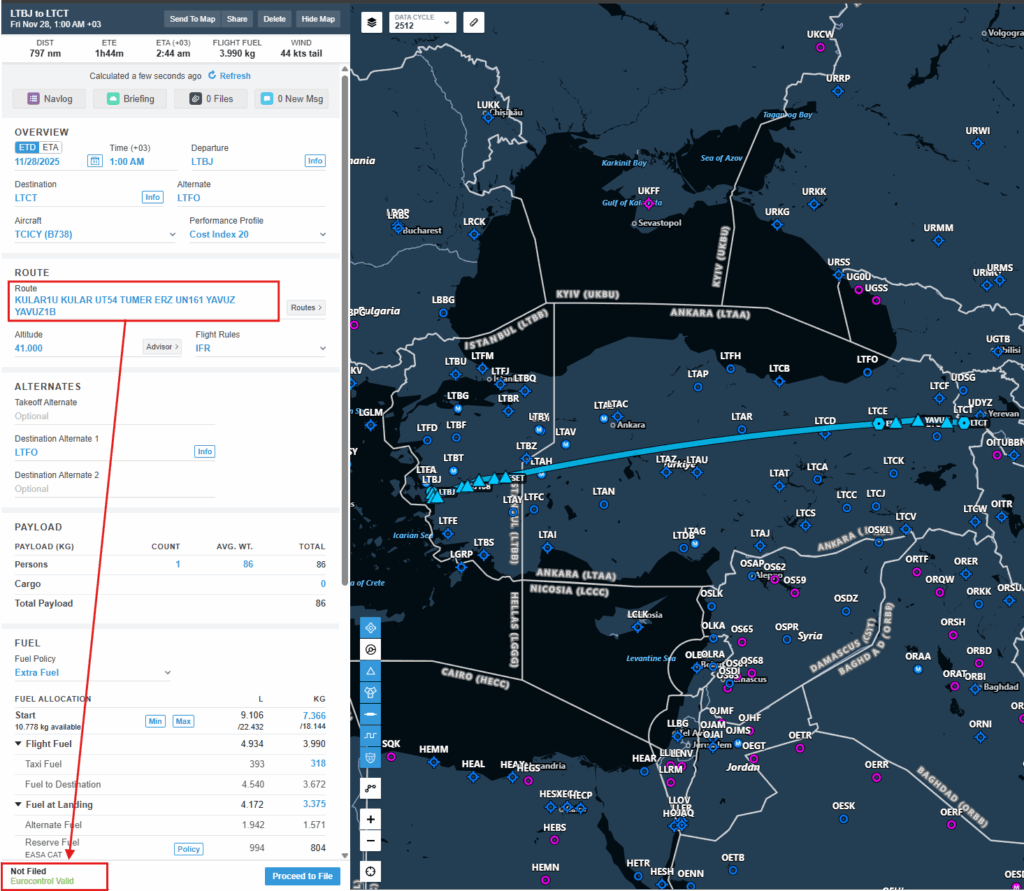Open the map layers icon
1024x891 pixels.
(x=371, y=21)
